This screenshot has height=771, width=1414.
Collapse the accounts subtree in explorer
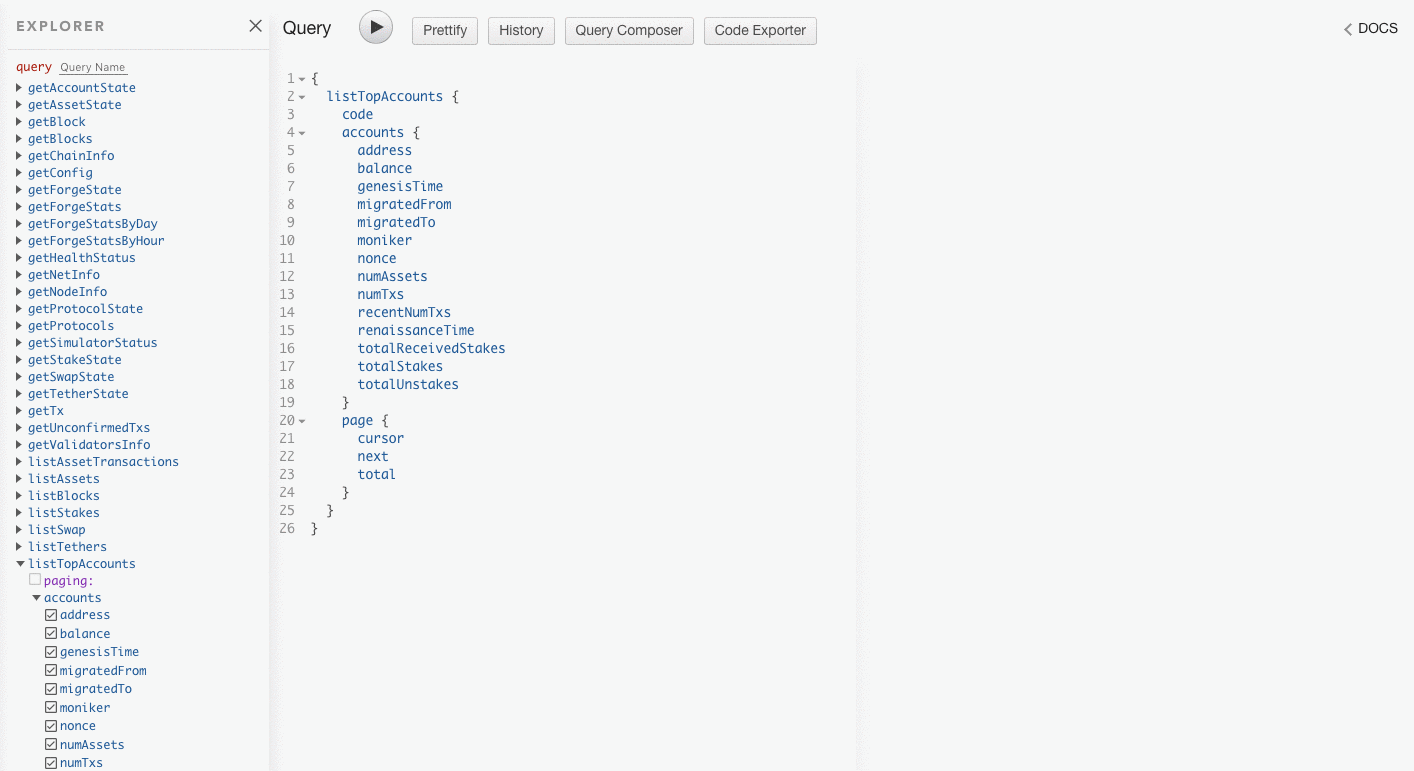tap(36, 598)
